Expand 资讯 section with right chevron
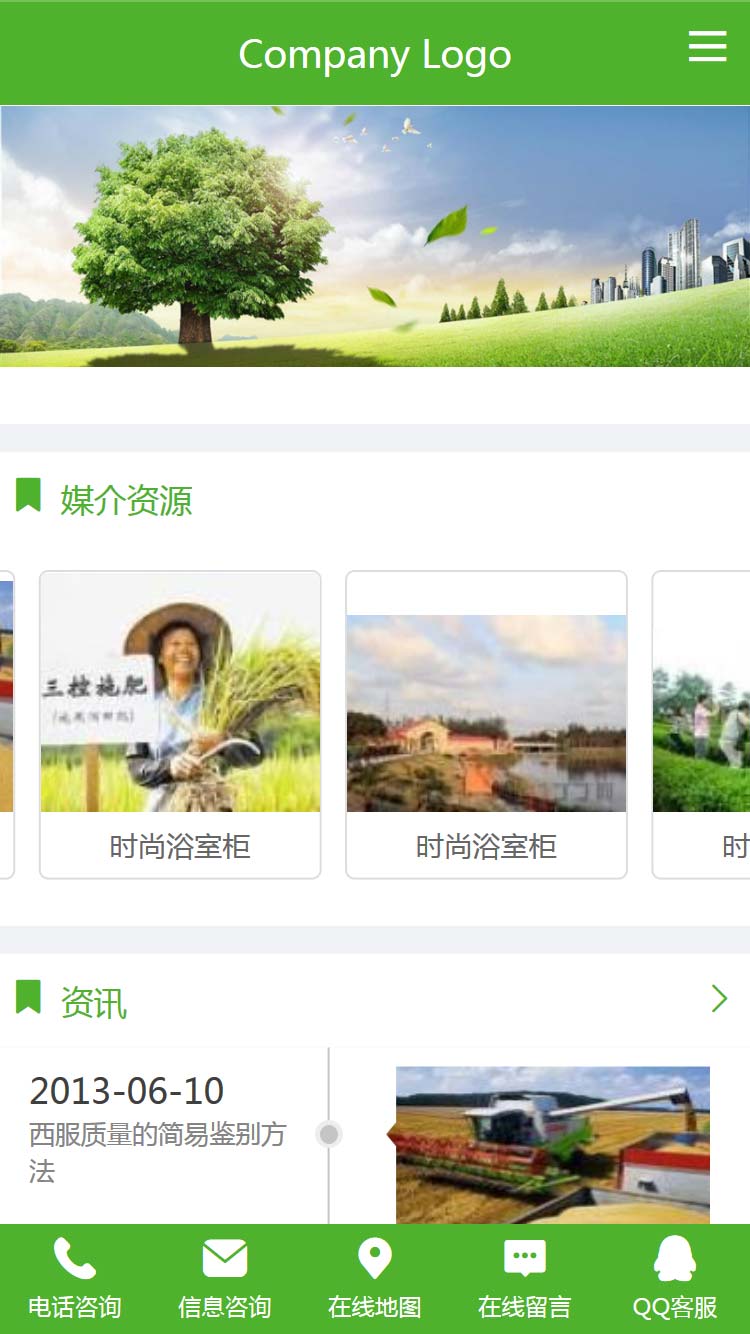The image size is (750, 1334). (719, 998)
